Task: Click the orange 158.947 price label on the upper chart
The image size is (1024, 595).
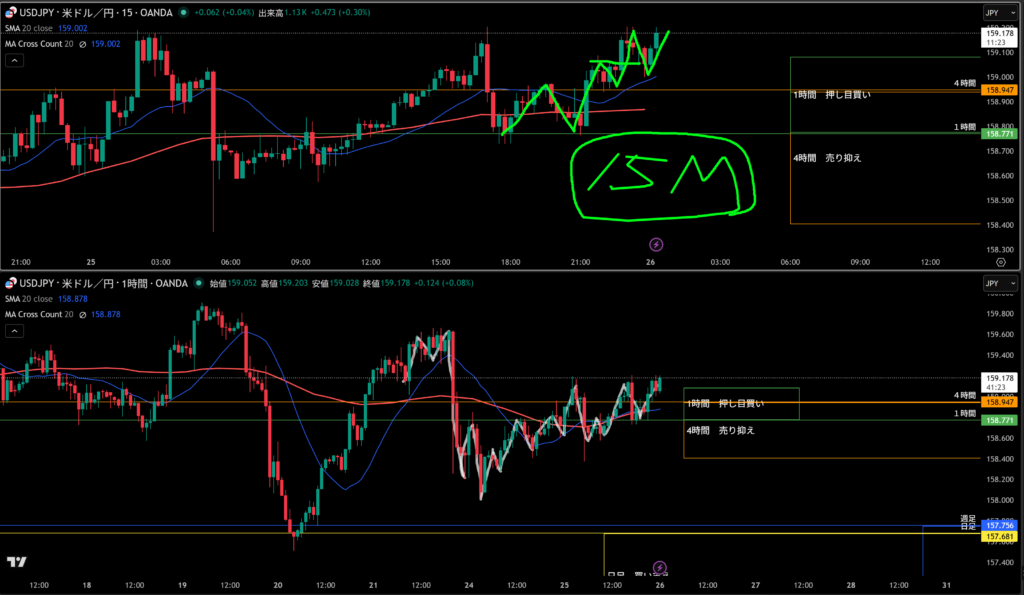Action: click(1000, 91)
